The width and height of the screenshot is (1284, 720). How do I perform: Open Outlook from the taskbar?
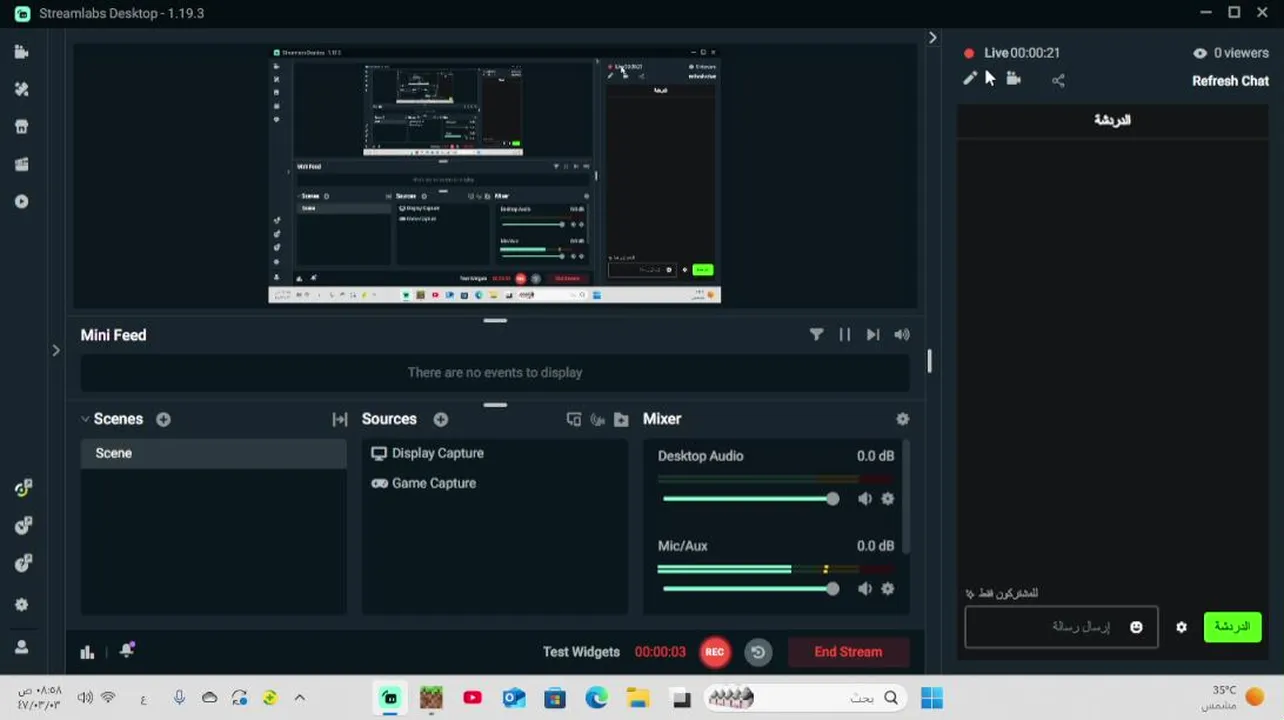coord(514,698)
